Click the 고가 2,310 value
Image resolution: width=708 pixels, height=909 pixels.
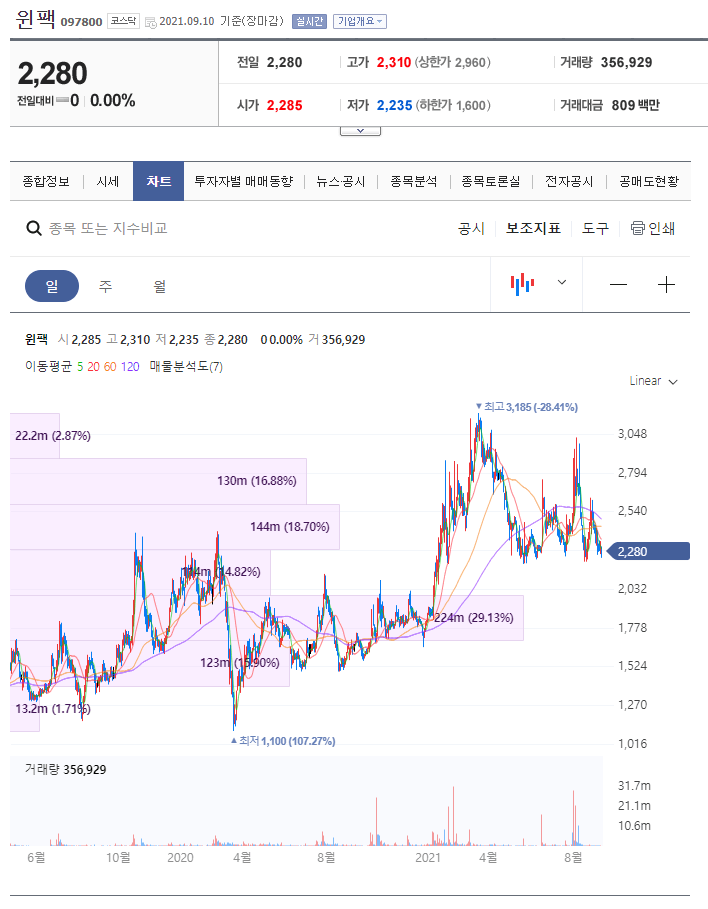click(394, 62)
